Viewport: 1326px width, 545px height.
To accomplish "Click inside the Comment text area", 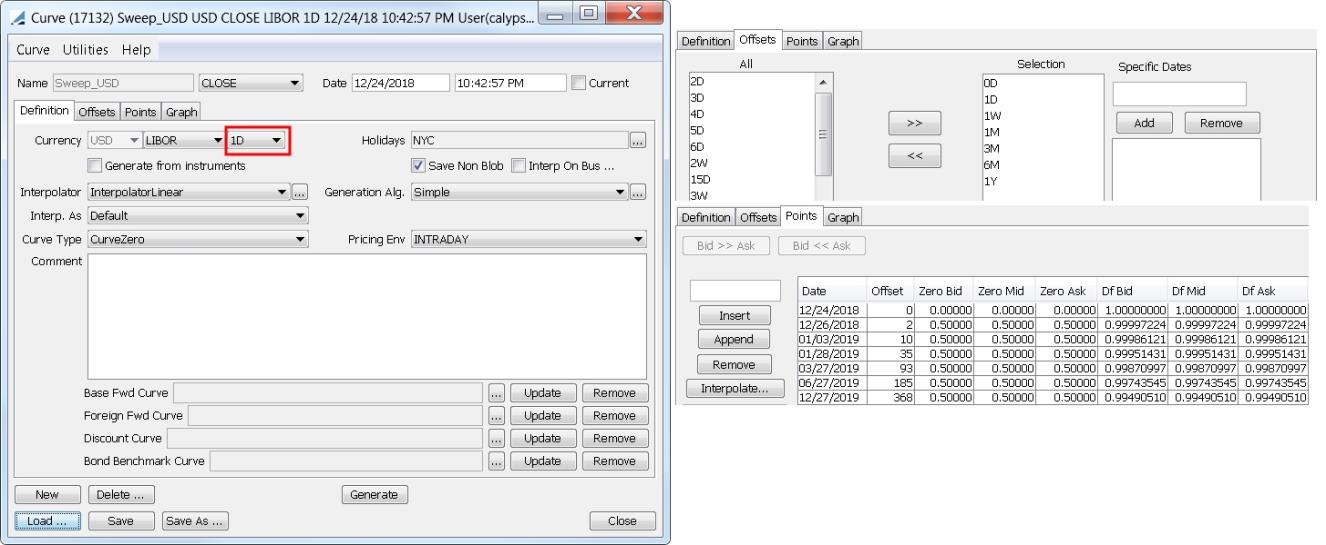I will [x=367, y=316].
